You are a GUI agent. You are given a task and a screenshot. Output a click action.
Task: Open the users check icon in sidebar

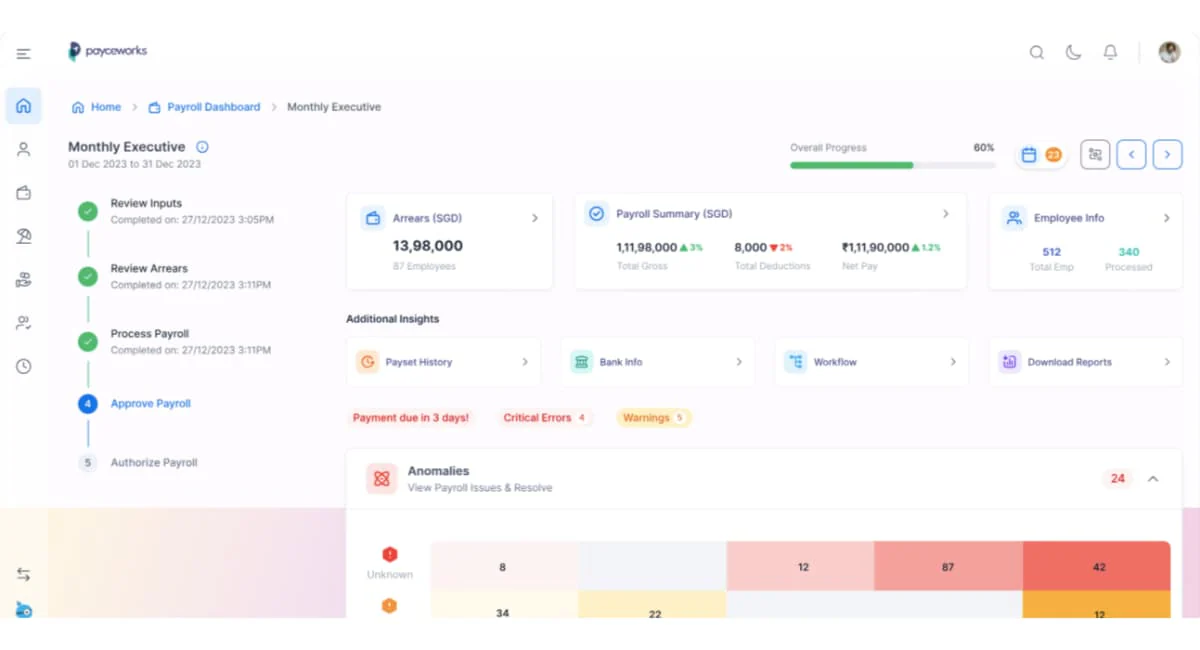(23, 323)
